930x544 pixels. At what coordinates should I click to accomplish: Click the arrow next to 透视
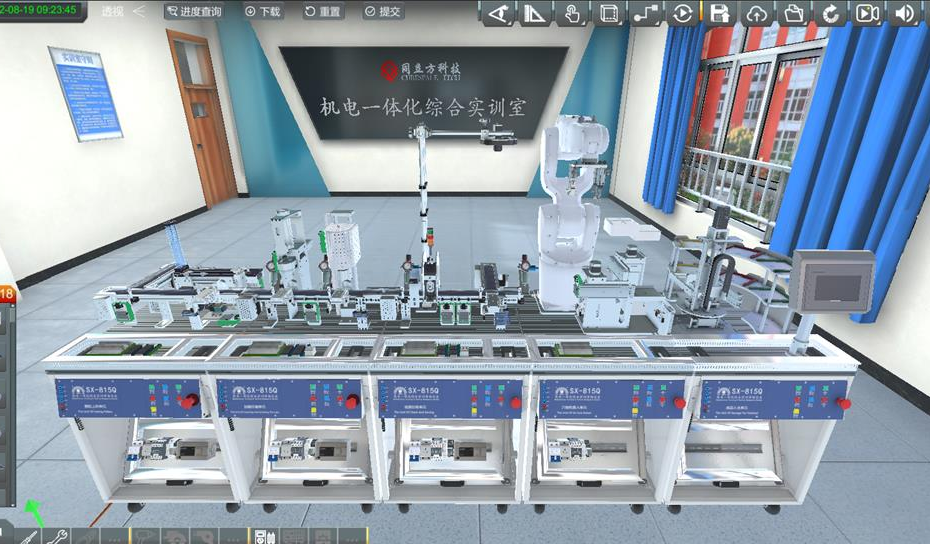coord(139,12)
